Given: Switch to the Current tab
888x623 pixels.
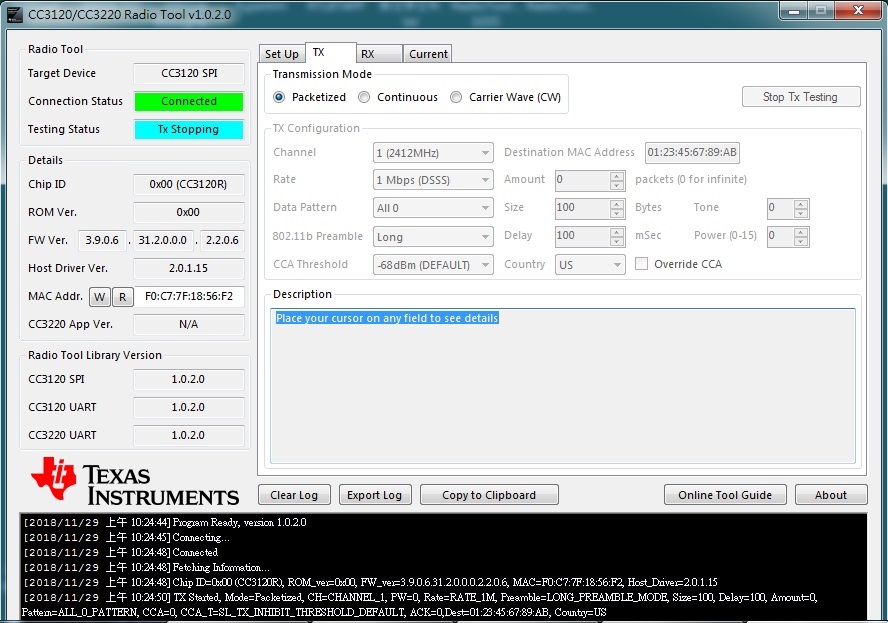Looking at the screenshot, I should click(428, 54).
